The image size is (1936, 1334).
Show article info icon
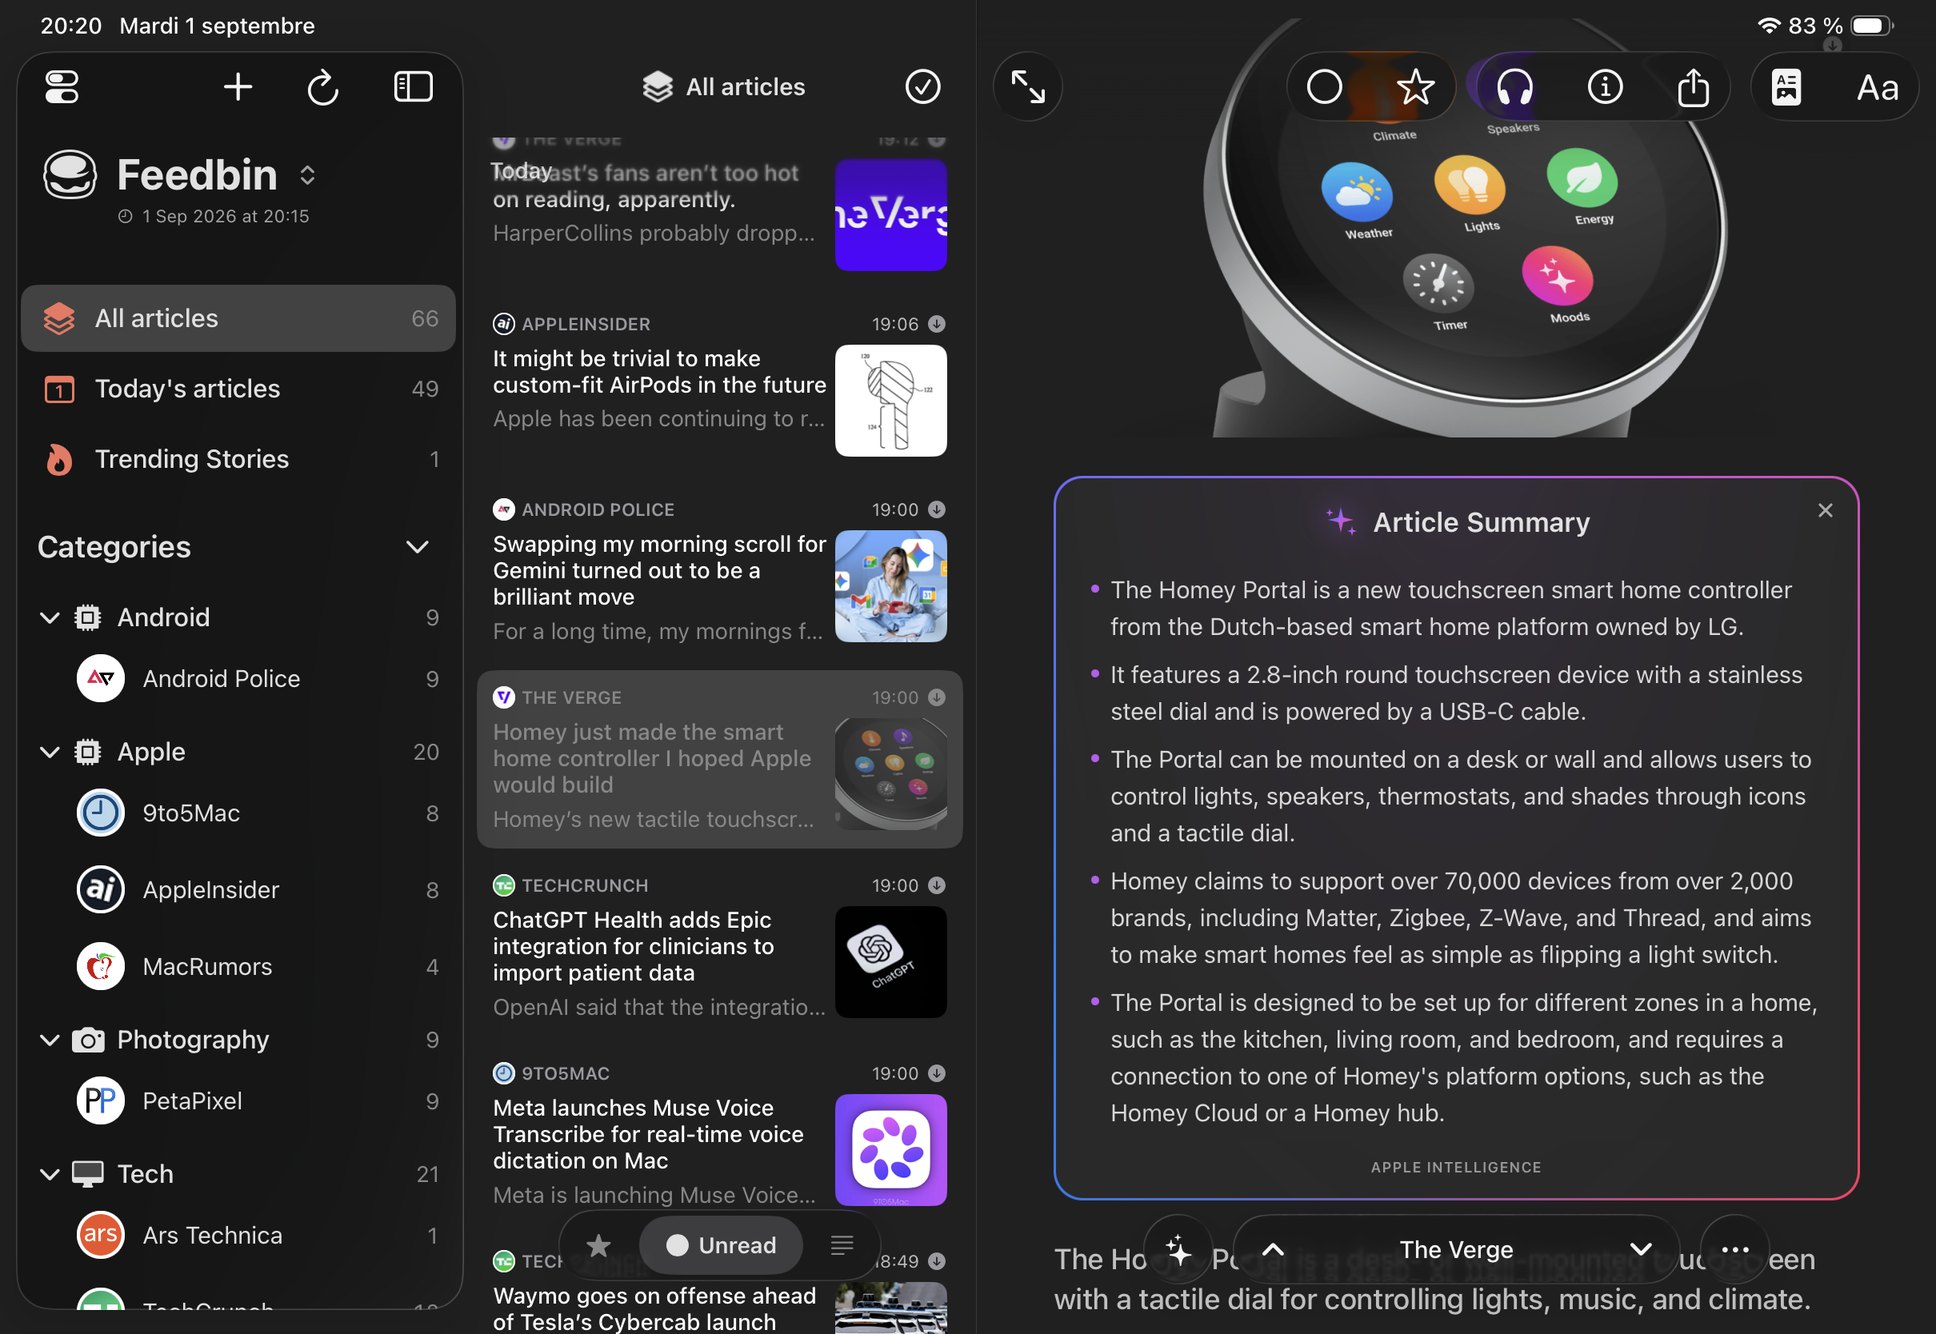click(x=1605, y=87)
